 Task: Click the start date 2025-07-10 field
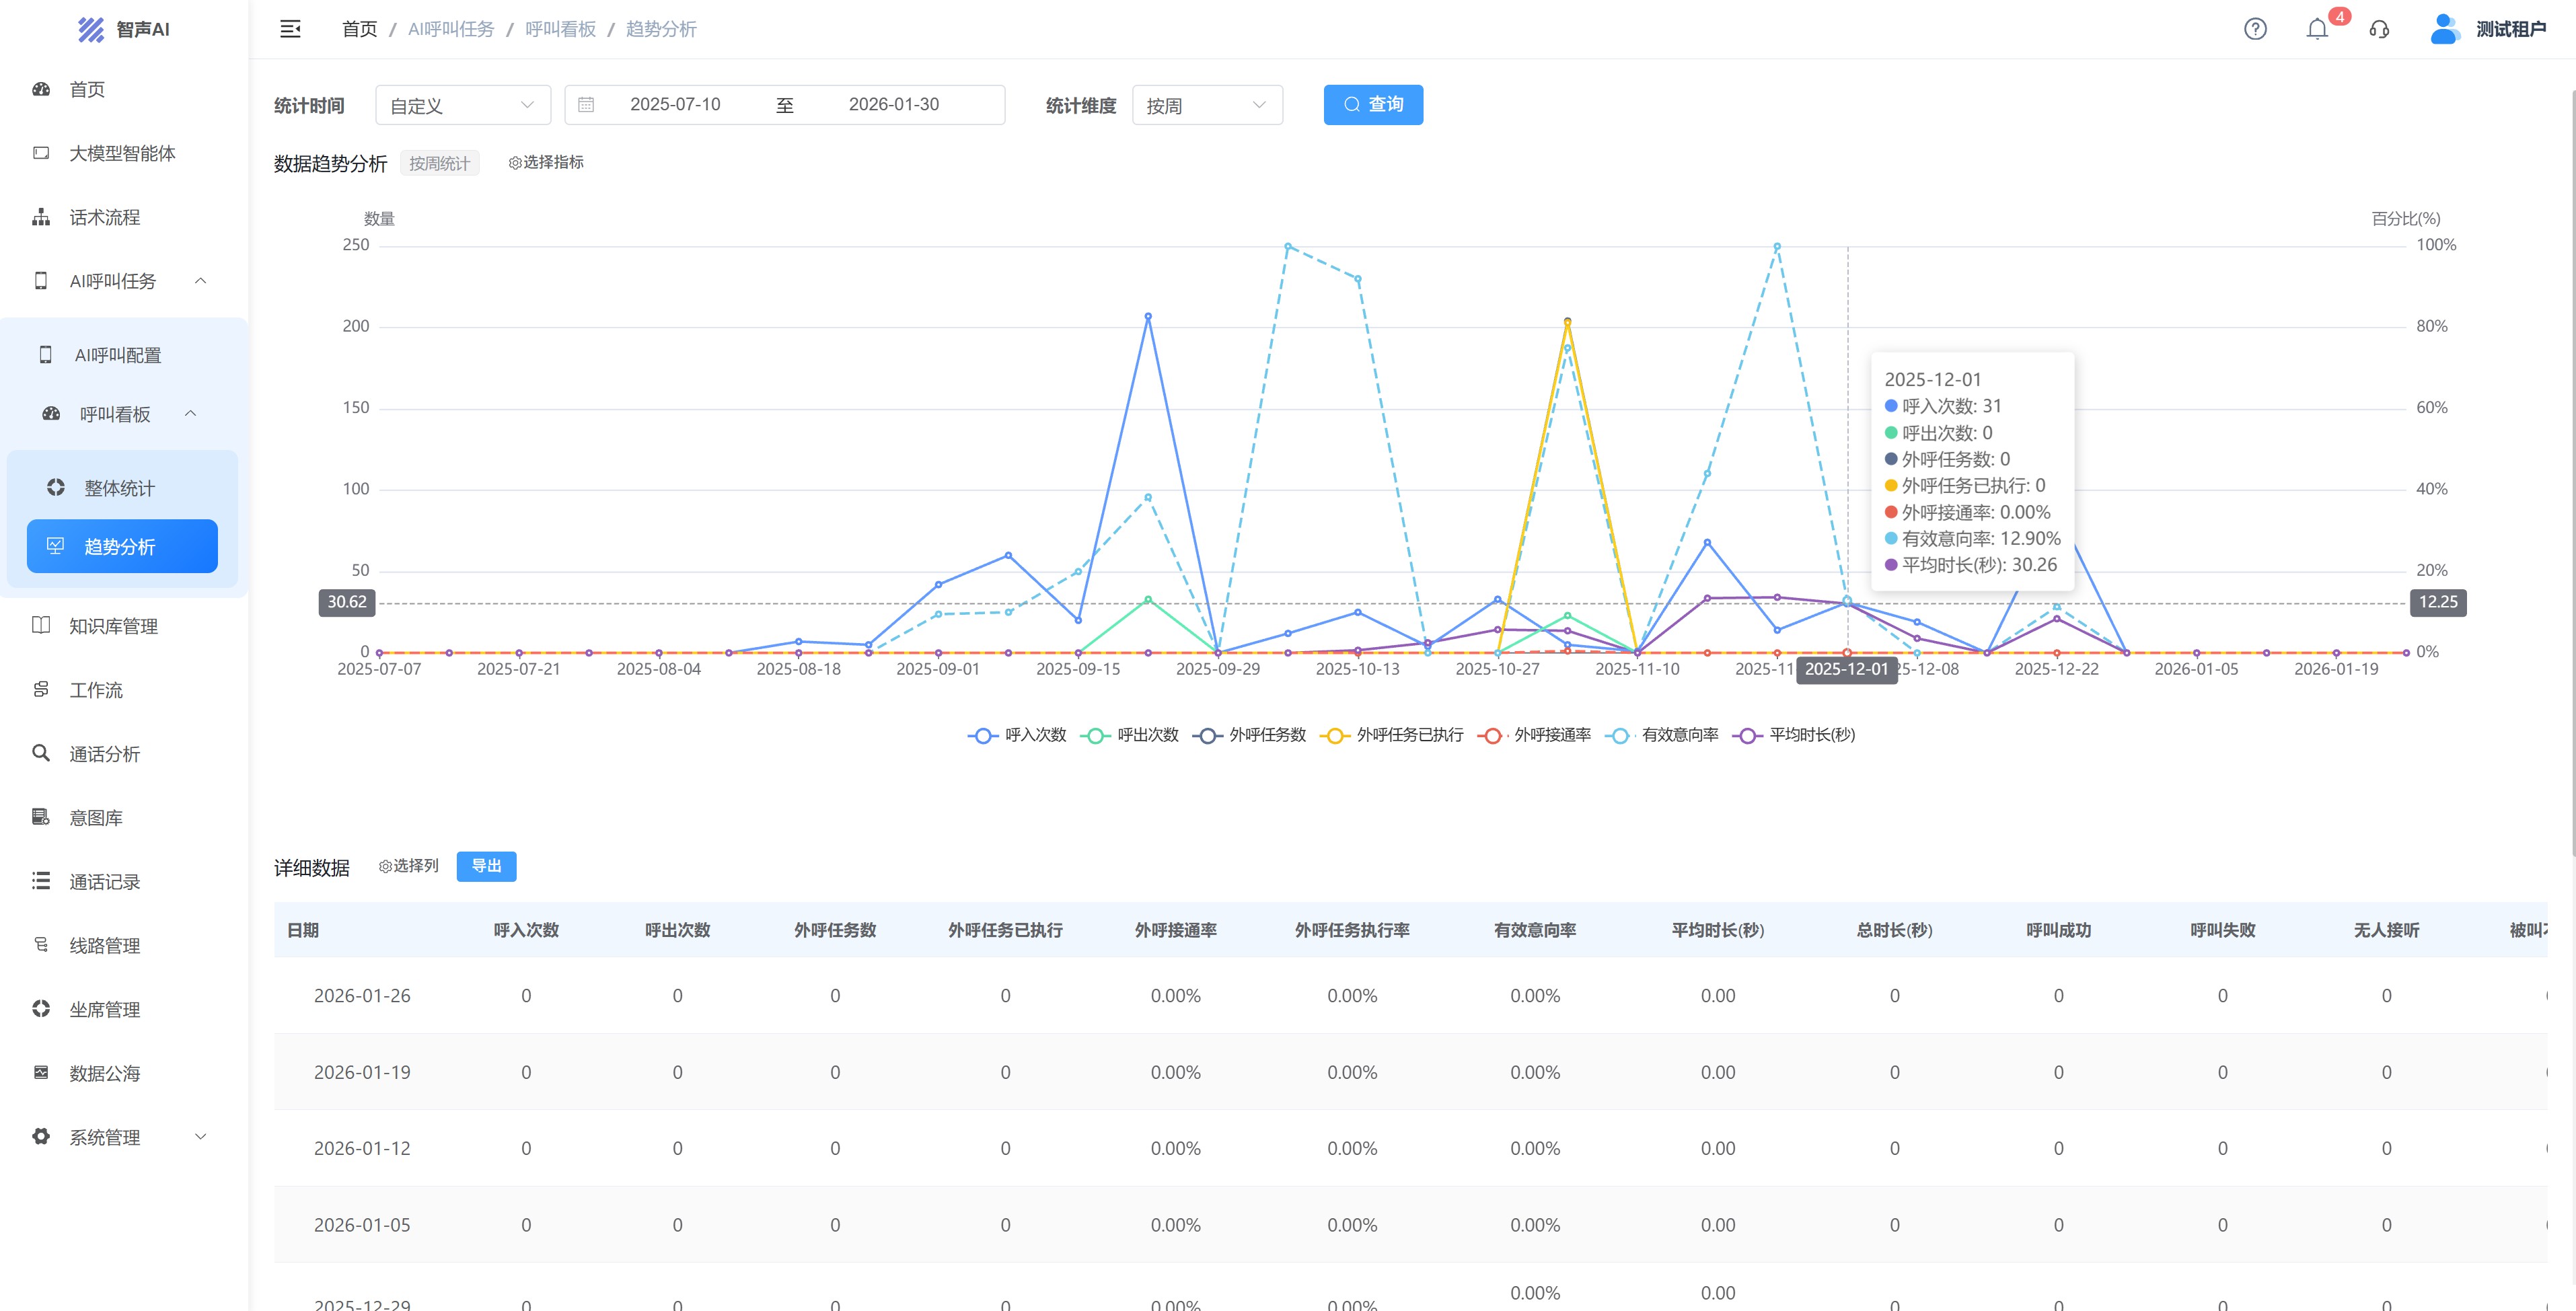point(675,105)
